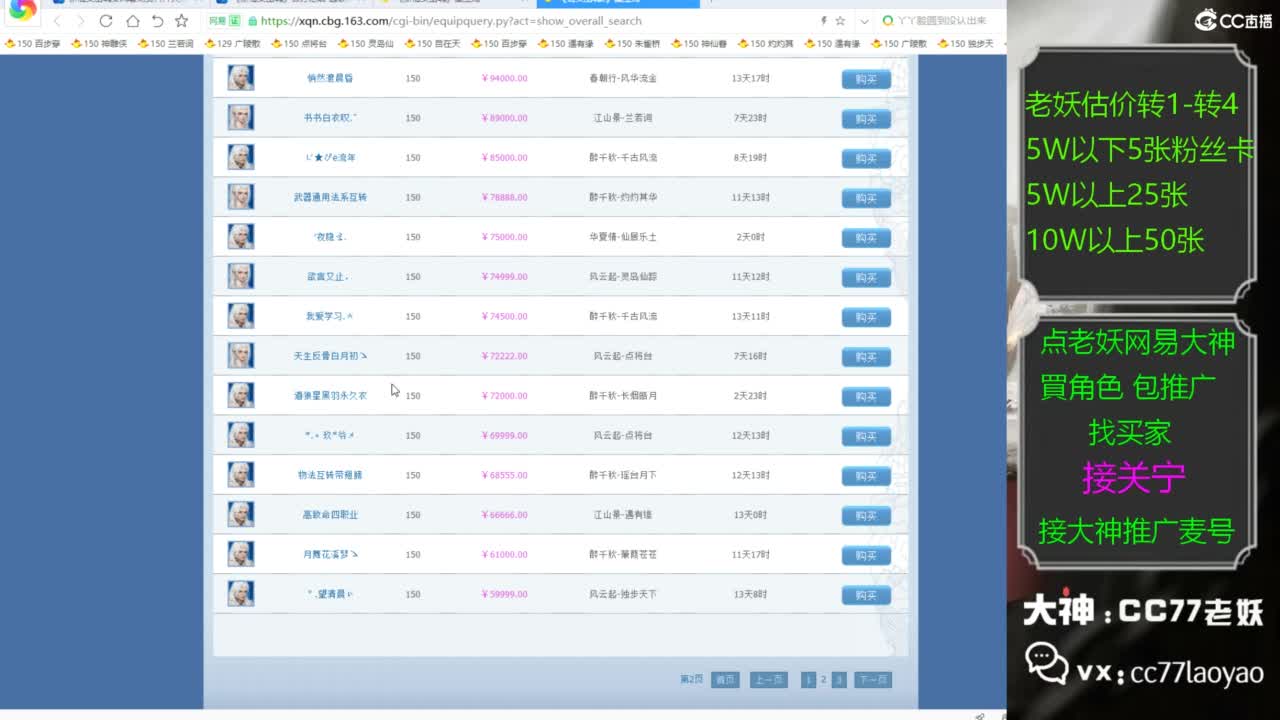Image resolution: width=1280 pixels, height=720 pixels.
Task: Buy the ¥89000.00 listing
Action: click(865, 119)
